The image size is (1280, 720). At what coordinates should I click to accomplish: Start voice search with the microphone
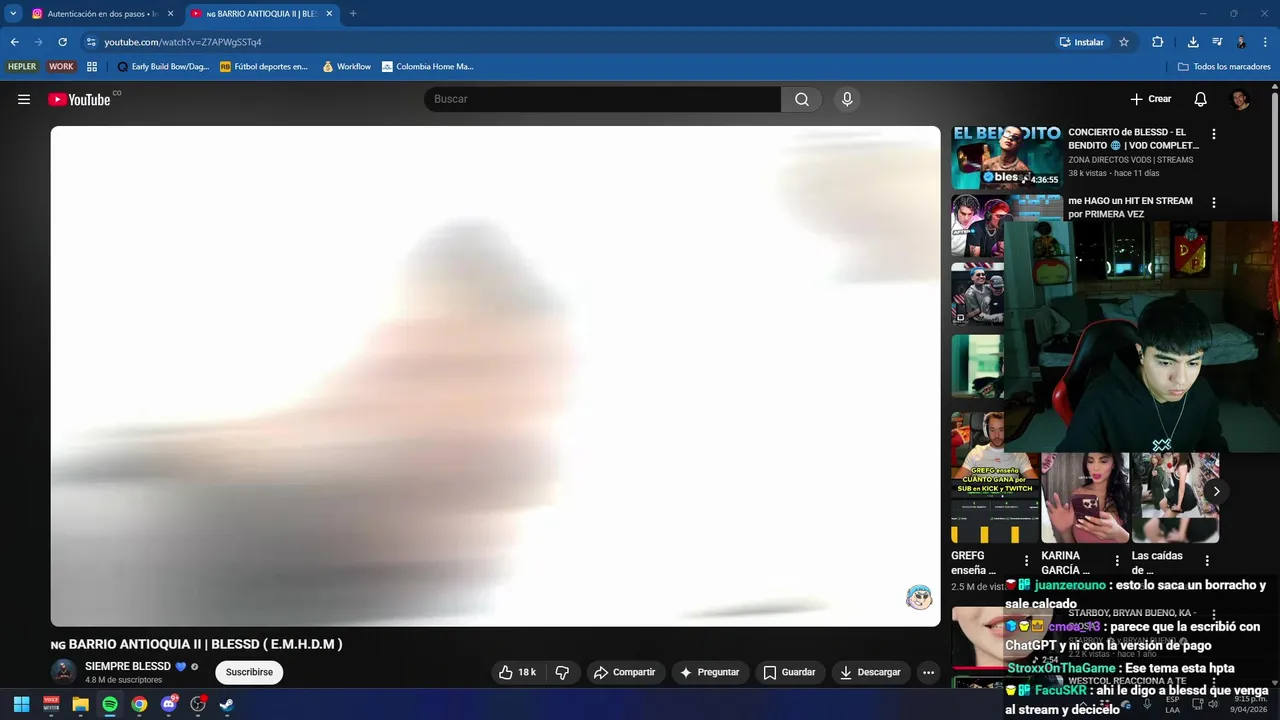847,99
